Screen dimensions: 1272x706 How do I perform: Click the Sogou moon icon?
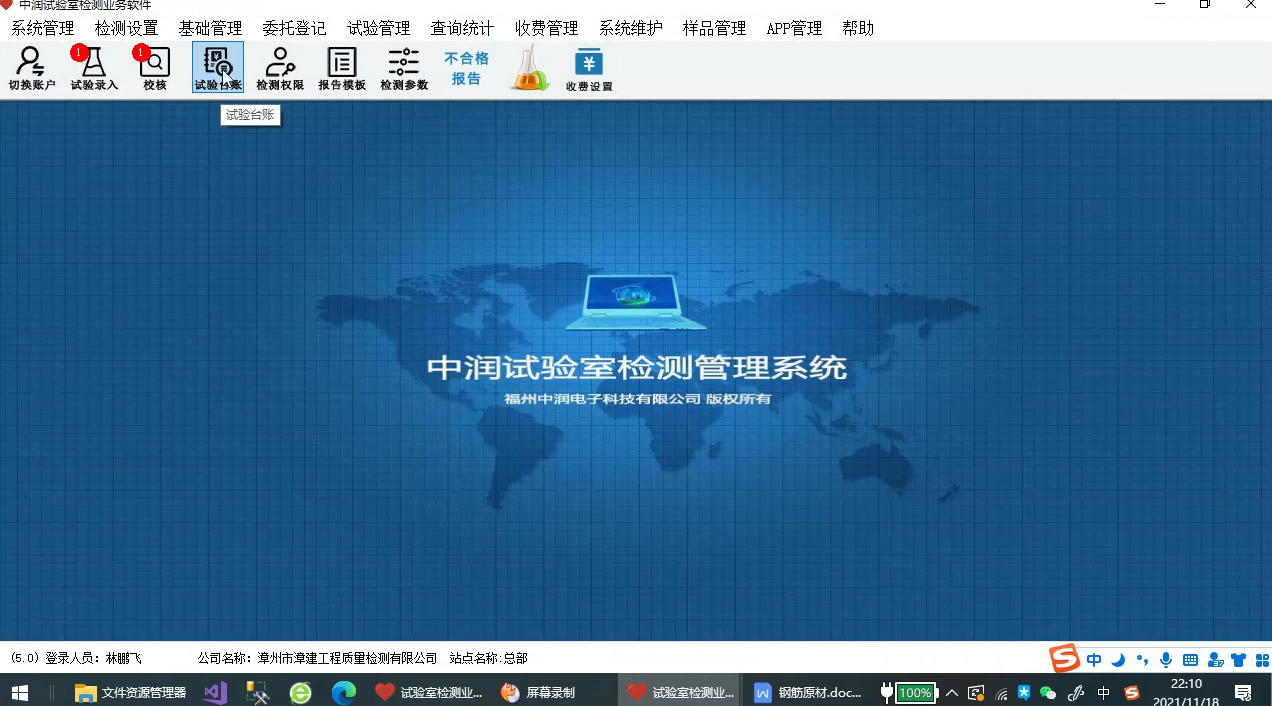[x=1118, y=660]
